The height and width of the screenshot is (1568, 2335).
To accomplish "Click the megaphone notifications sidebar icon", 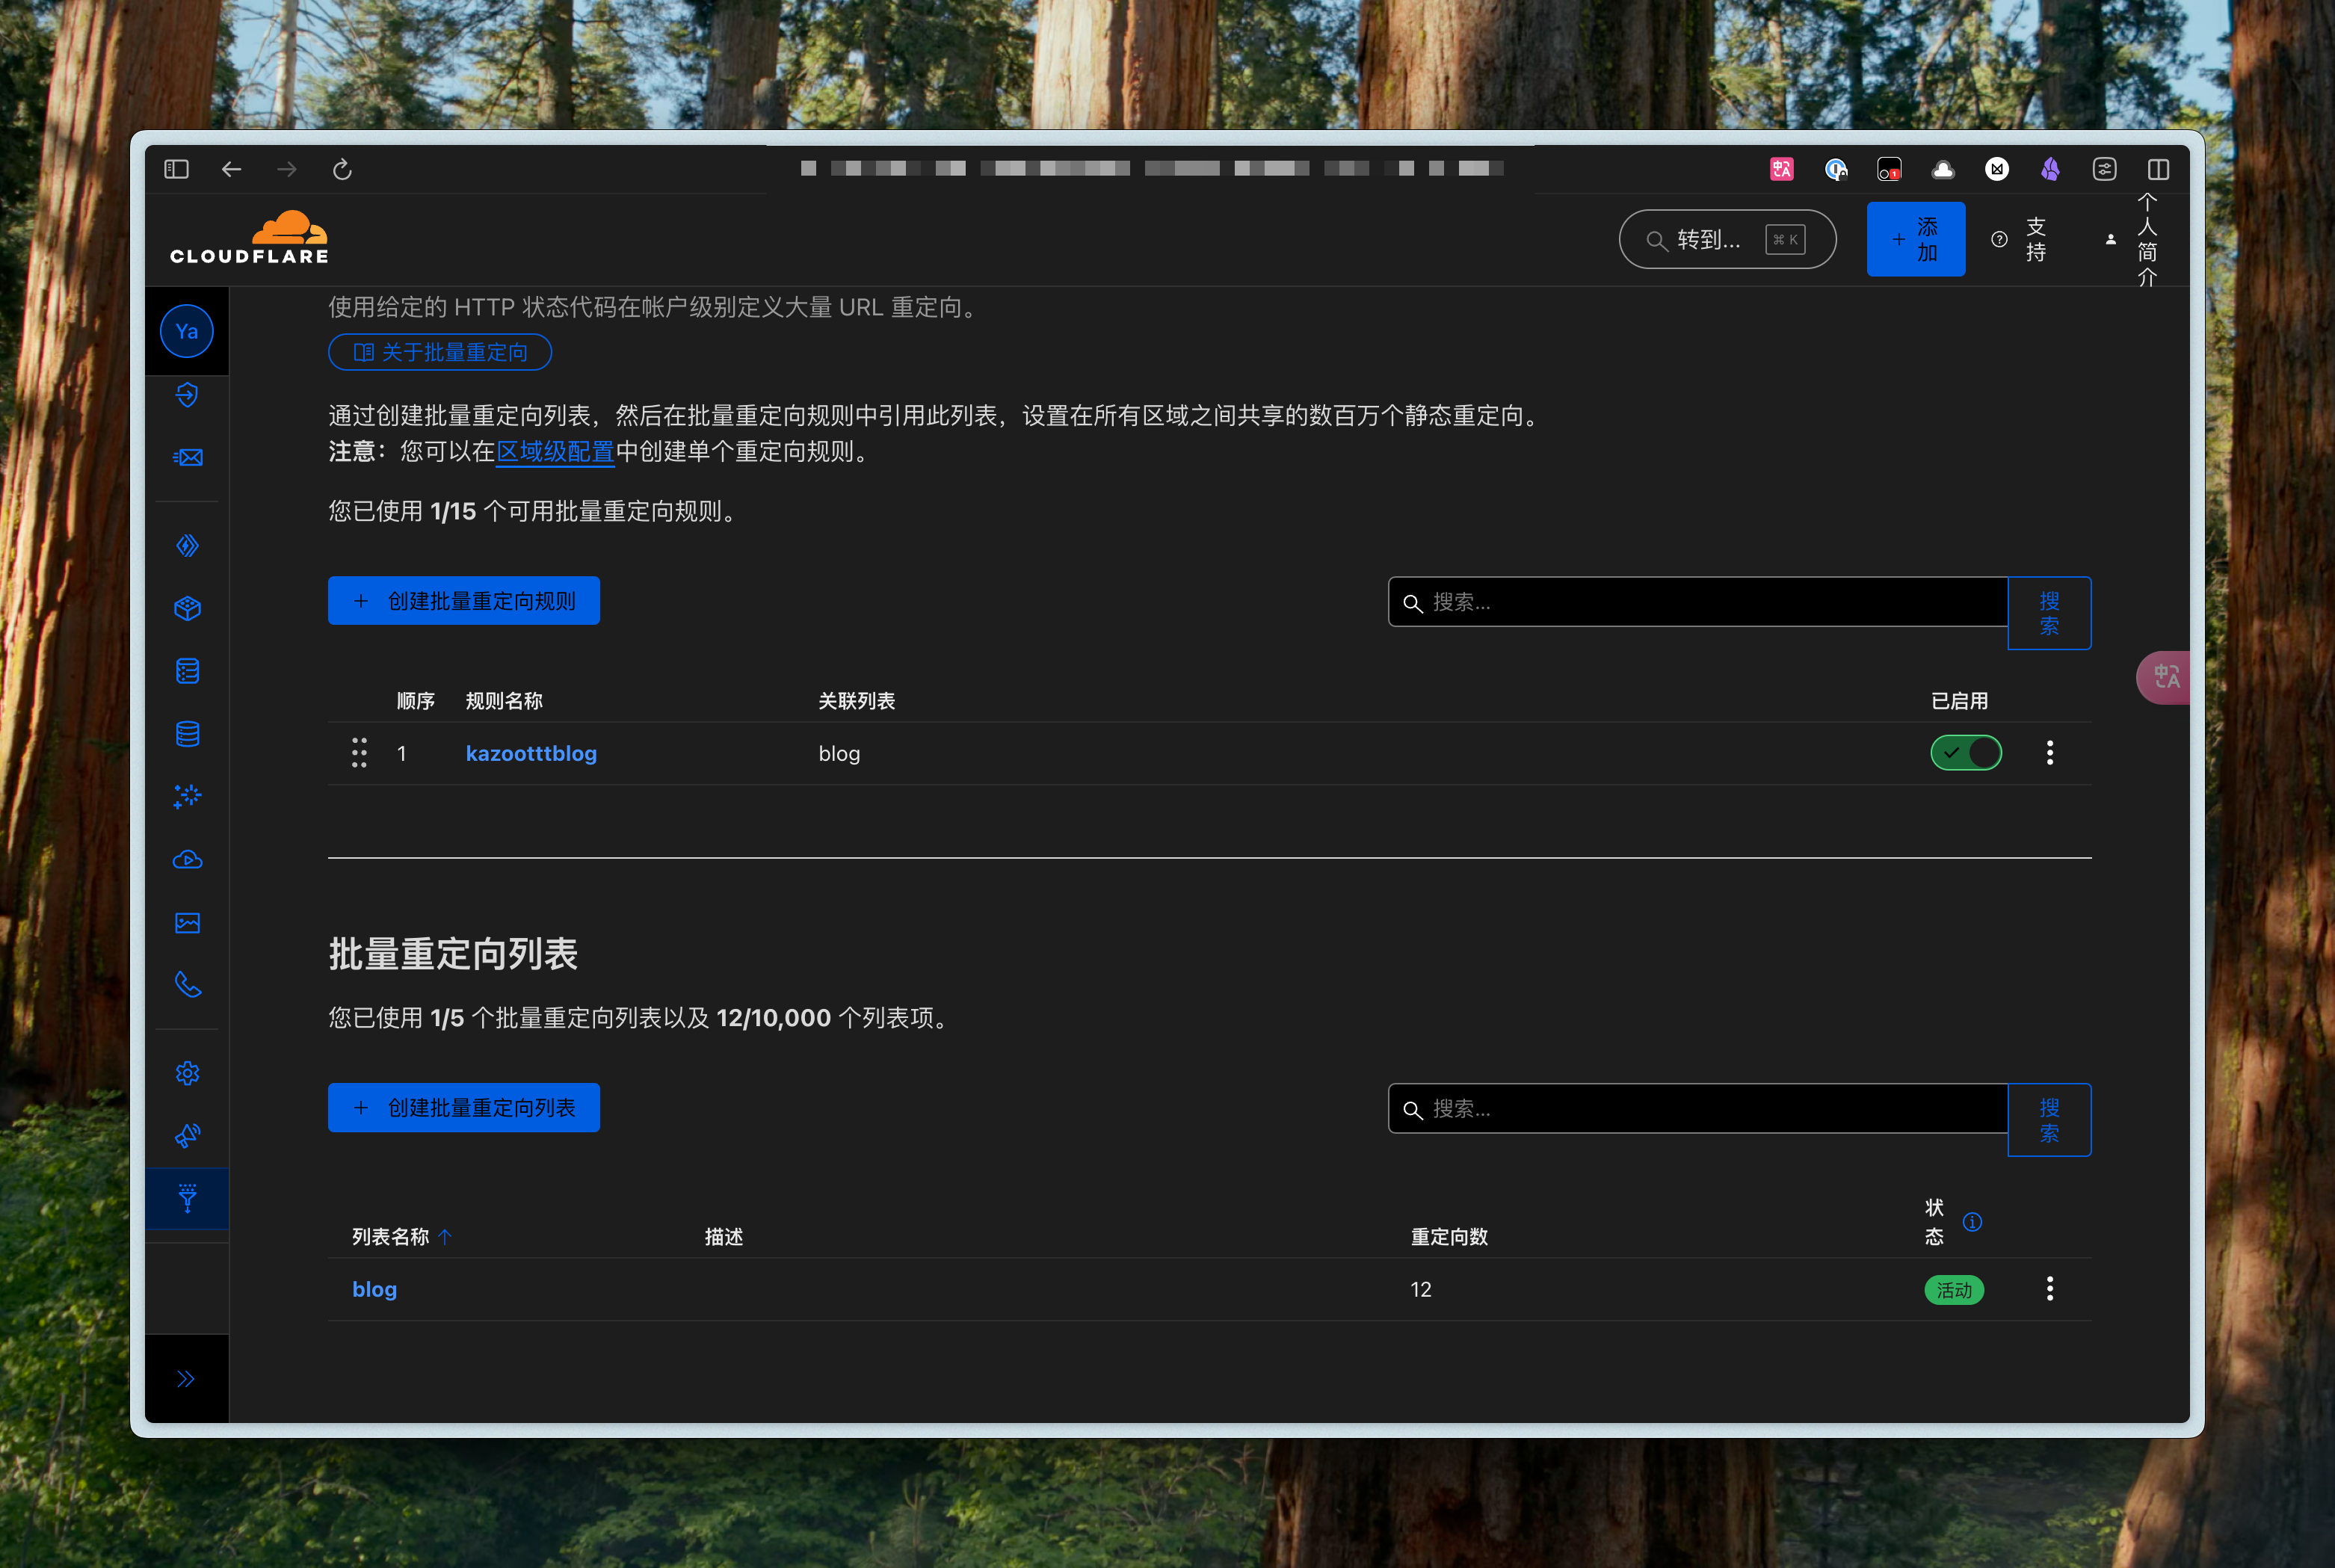I will [187, 1136].
